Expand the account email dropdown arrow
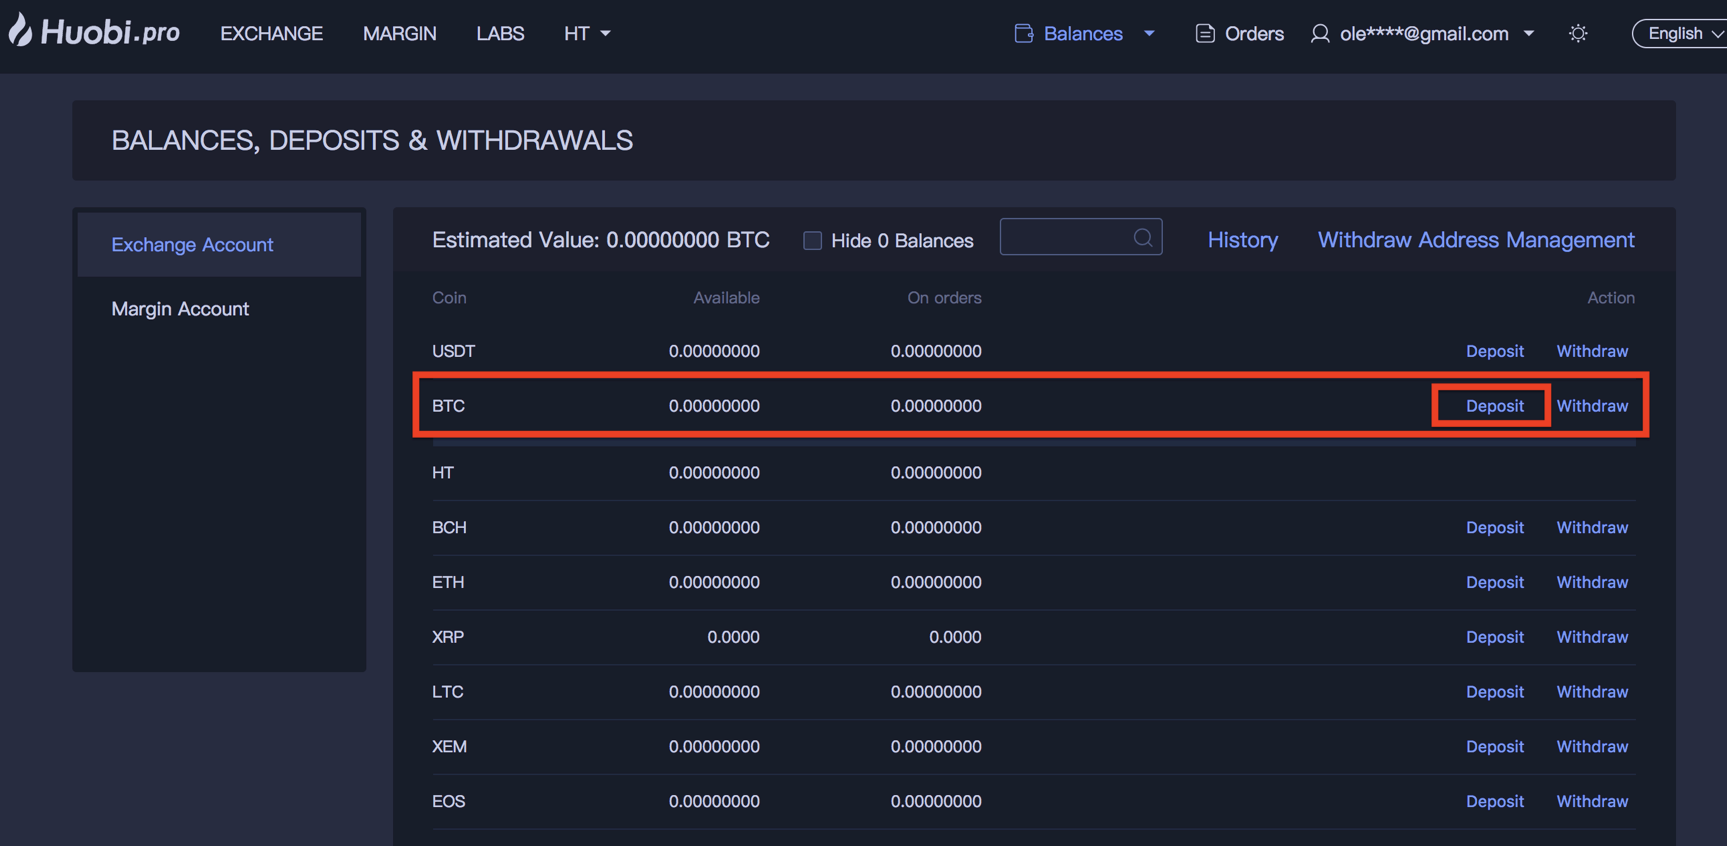This screenshot has width=1727, height=846. [x=1528, y=34]
